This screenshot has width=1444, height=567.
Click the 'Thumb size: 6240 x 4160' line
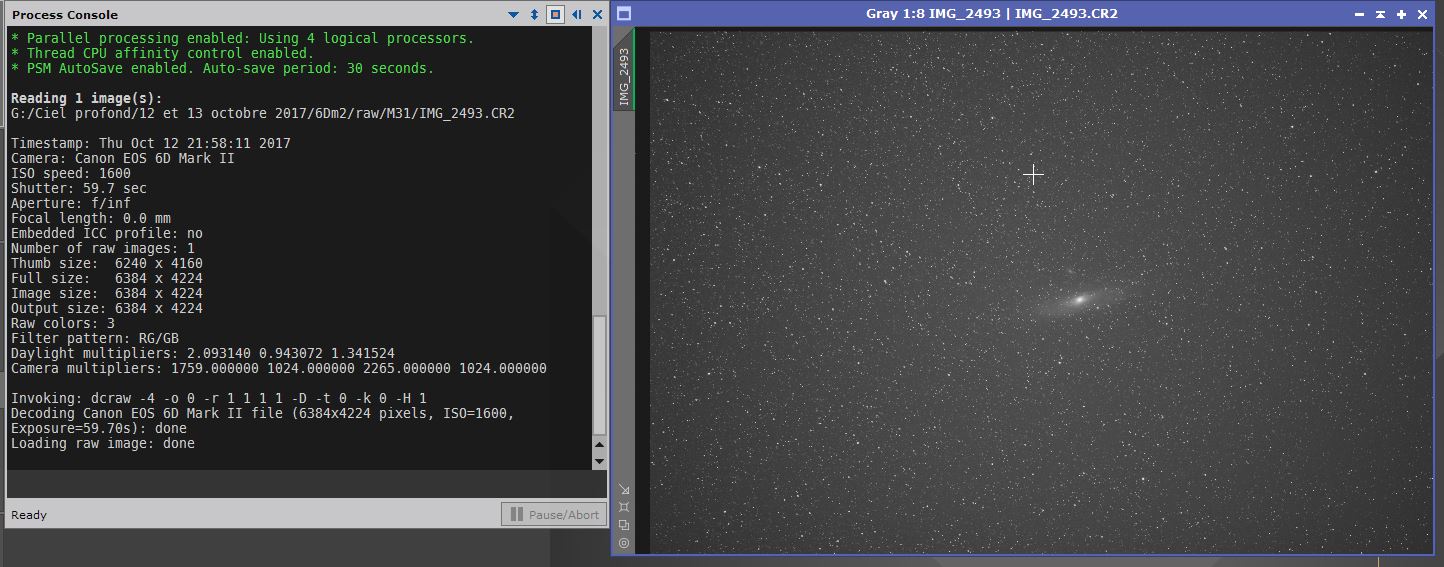click(106, 263)
